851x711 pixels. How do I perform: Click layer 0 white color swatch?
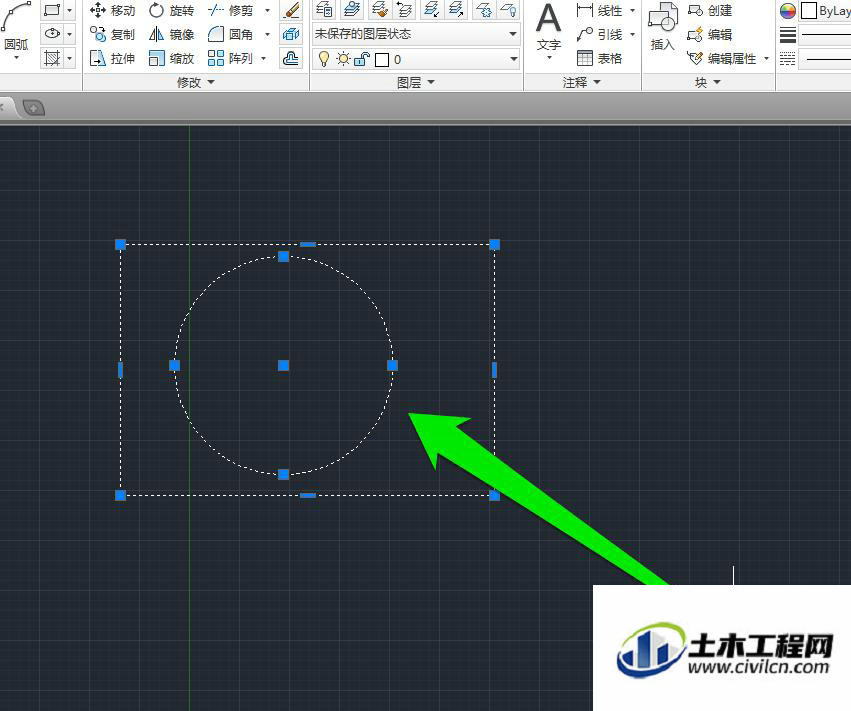[x=382, y=59]
